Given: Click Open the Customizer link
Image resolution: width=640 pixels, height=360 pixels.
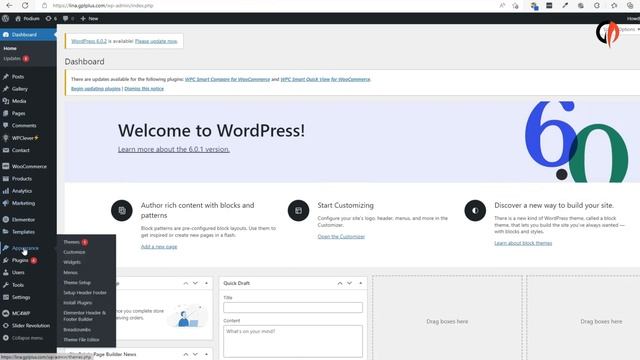Looking at the screenshot, I should [341, 236].
